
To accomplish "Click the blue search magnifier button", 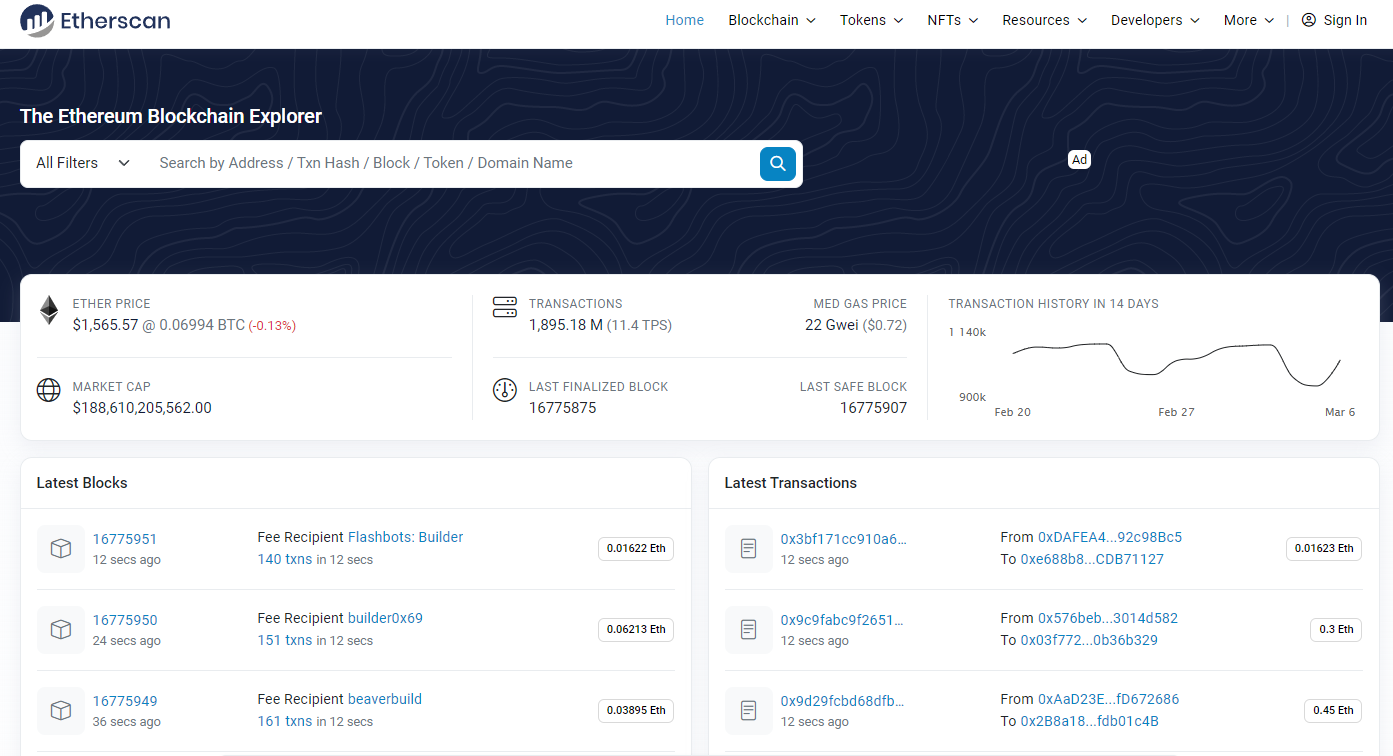I will pyautogui.click(x=777, y=163).
